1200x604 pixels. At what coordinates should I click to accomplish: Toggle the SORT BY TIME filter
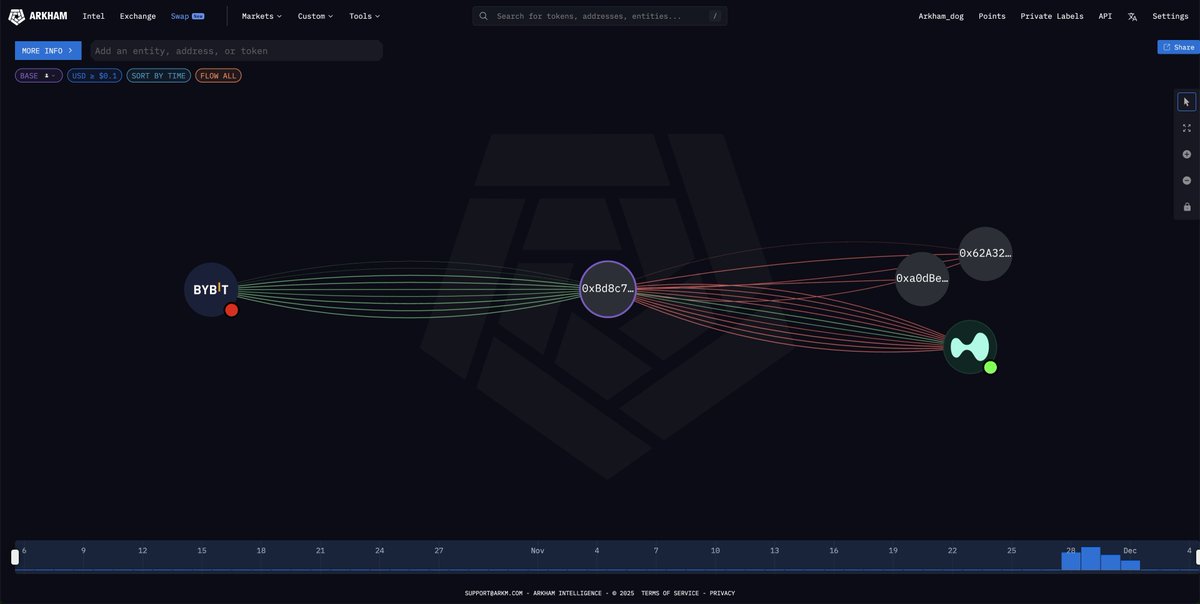159,76
